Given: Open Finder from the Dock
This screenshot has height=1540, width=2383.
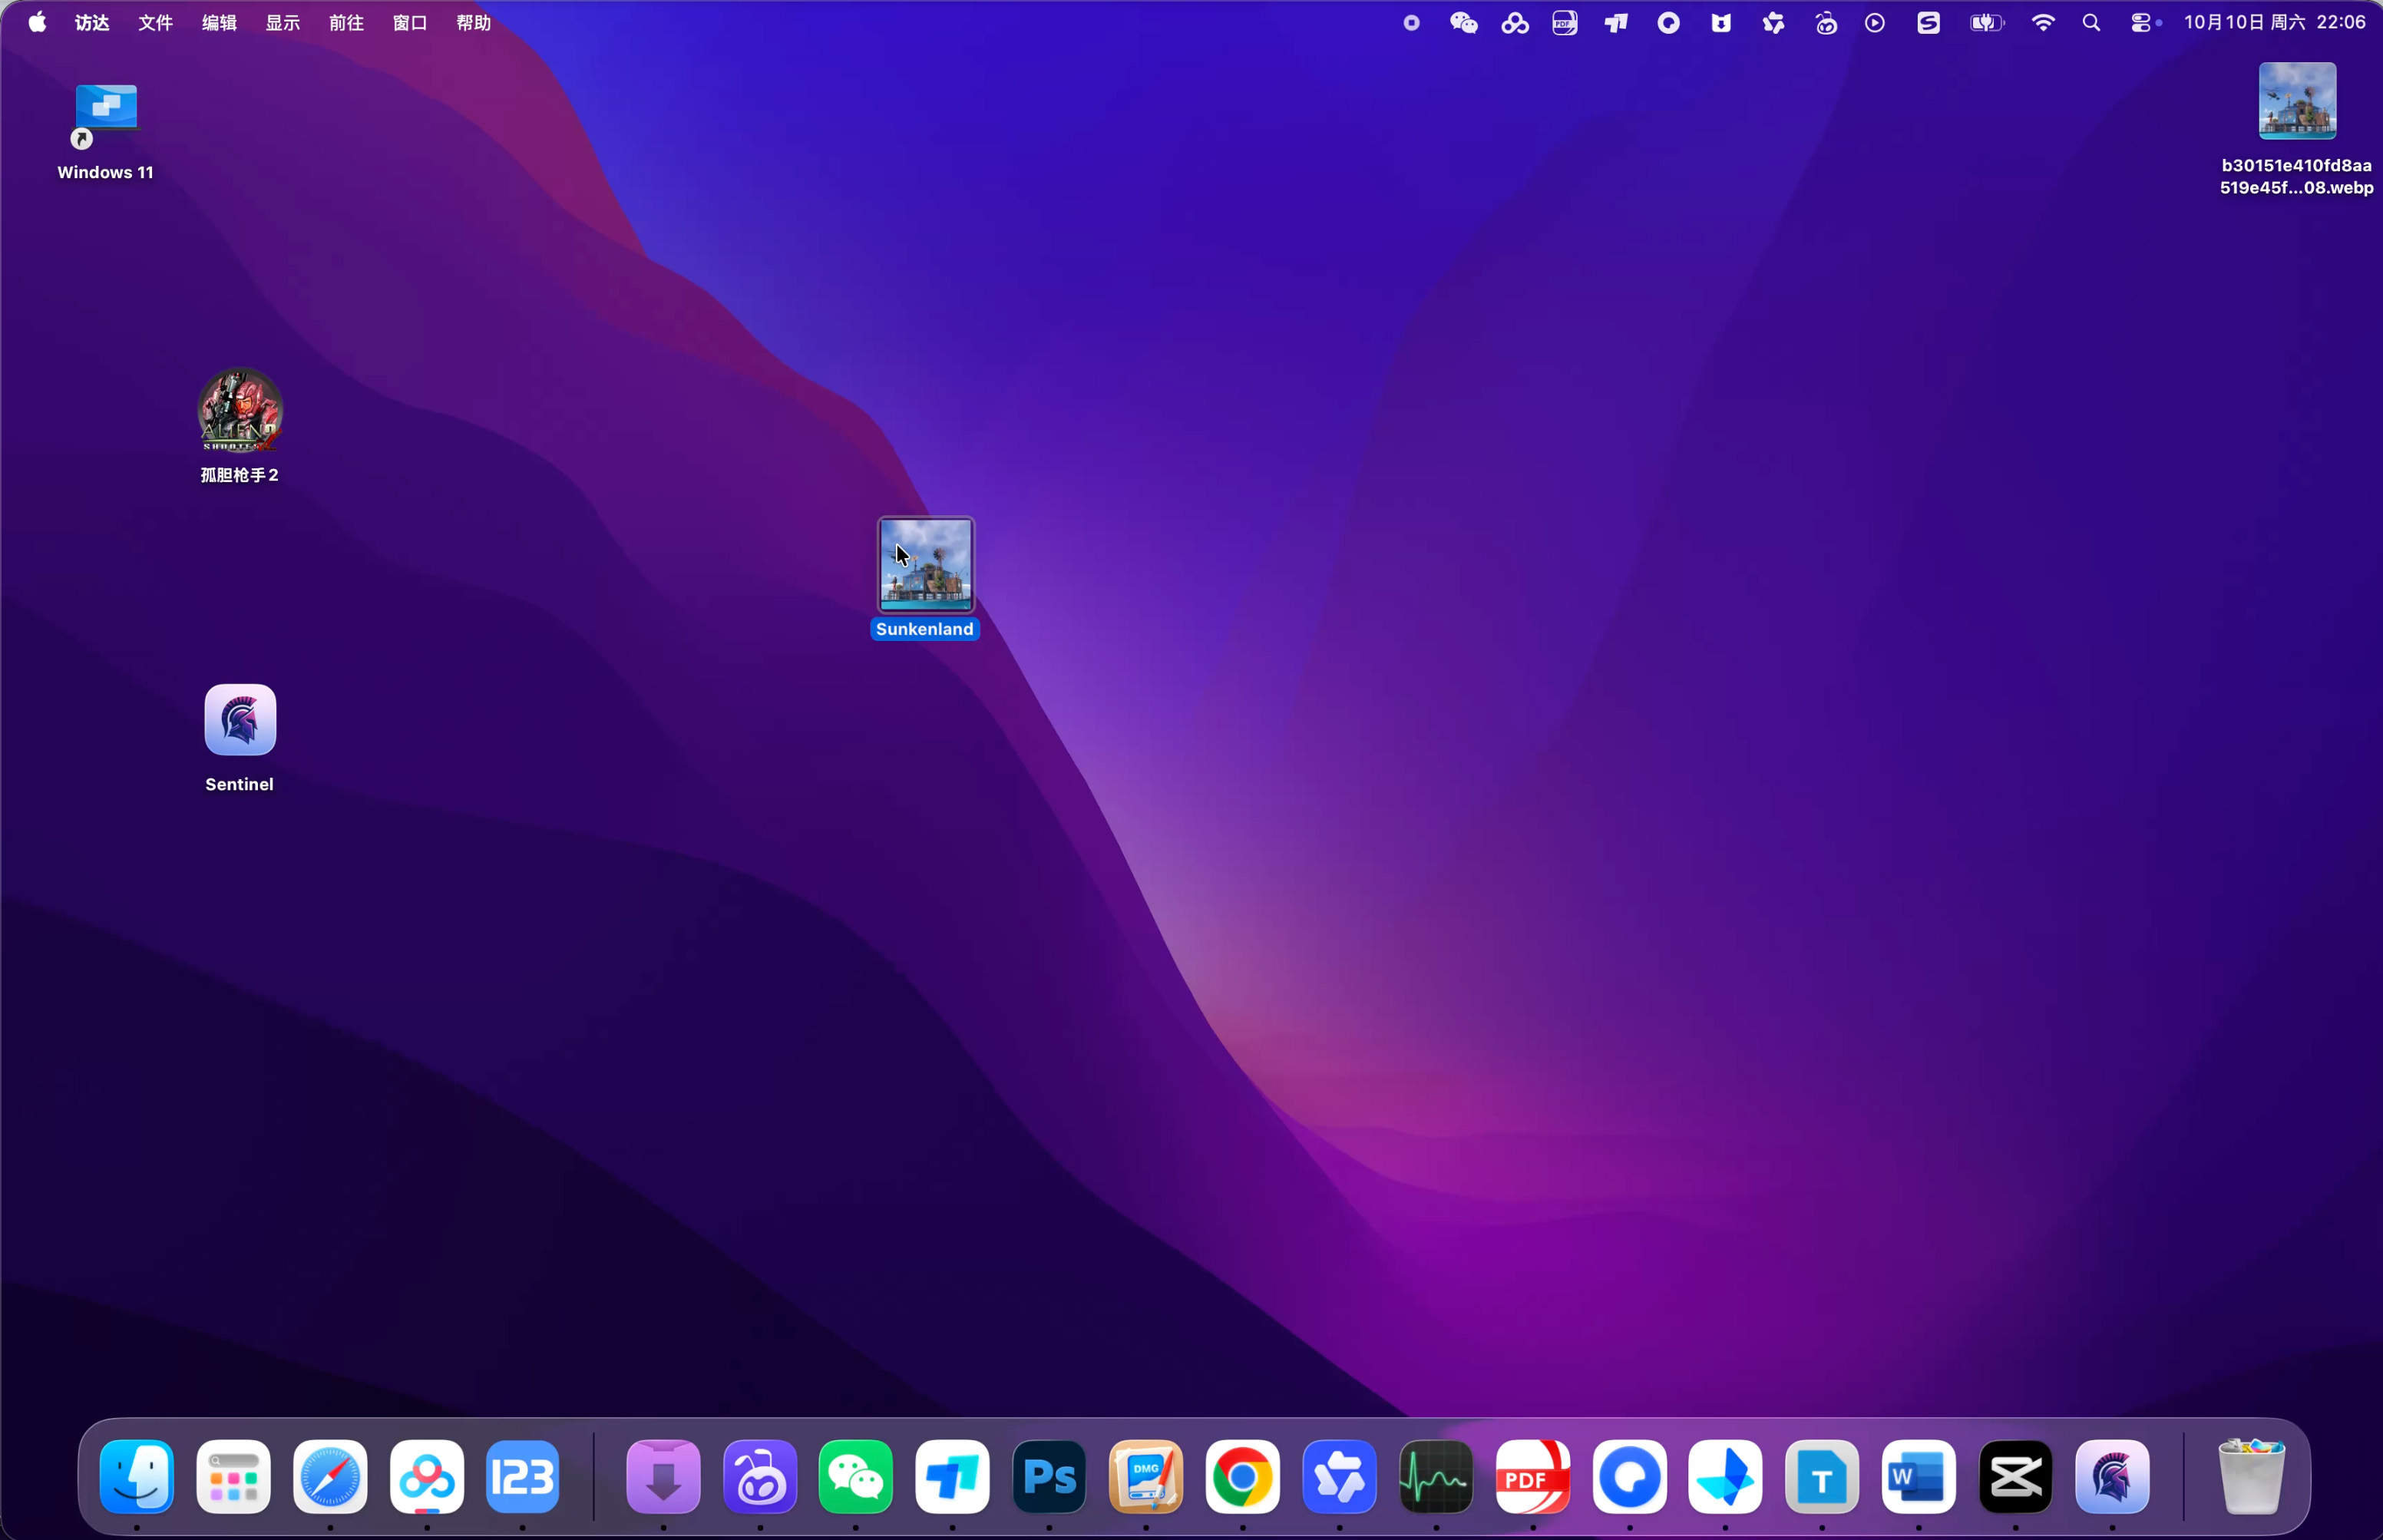Looking at the screenshot, I should pyautogui.click(x=137, y=1477).
